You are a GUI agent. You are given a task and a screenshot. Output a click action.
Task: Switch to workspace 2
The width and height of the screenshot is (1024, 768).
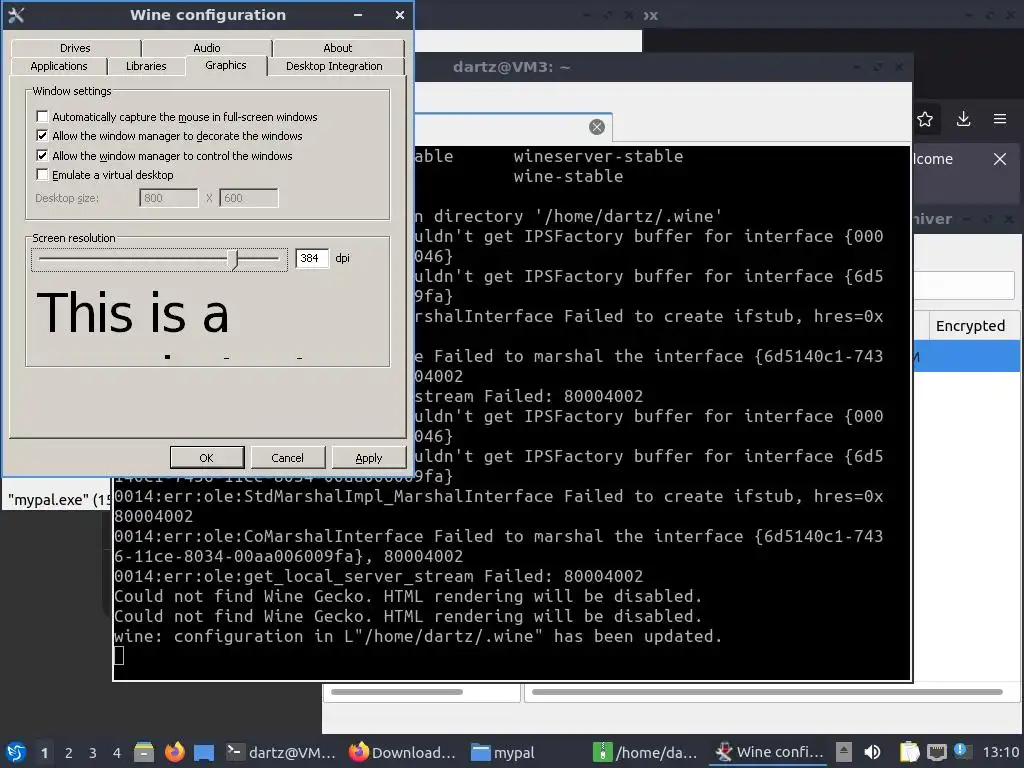[x=69, y=753]
